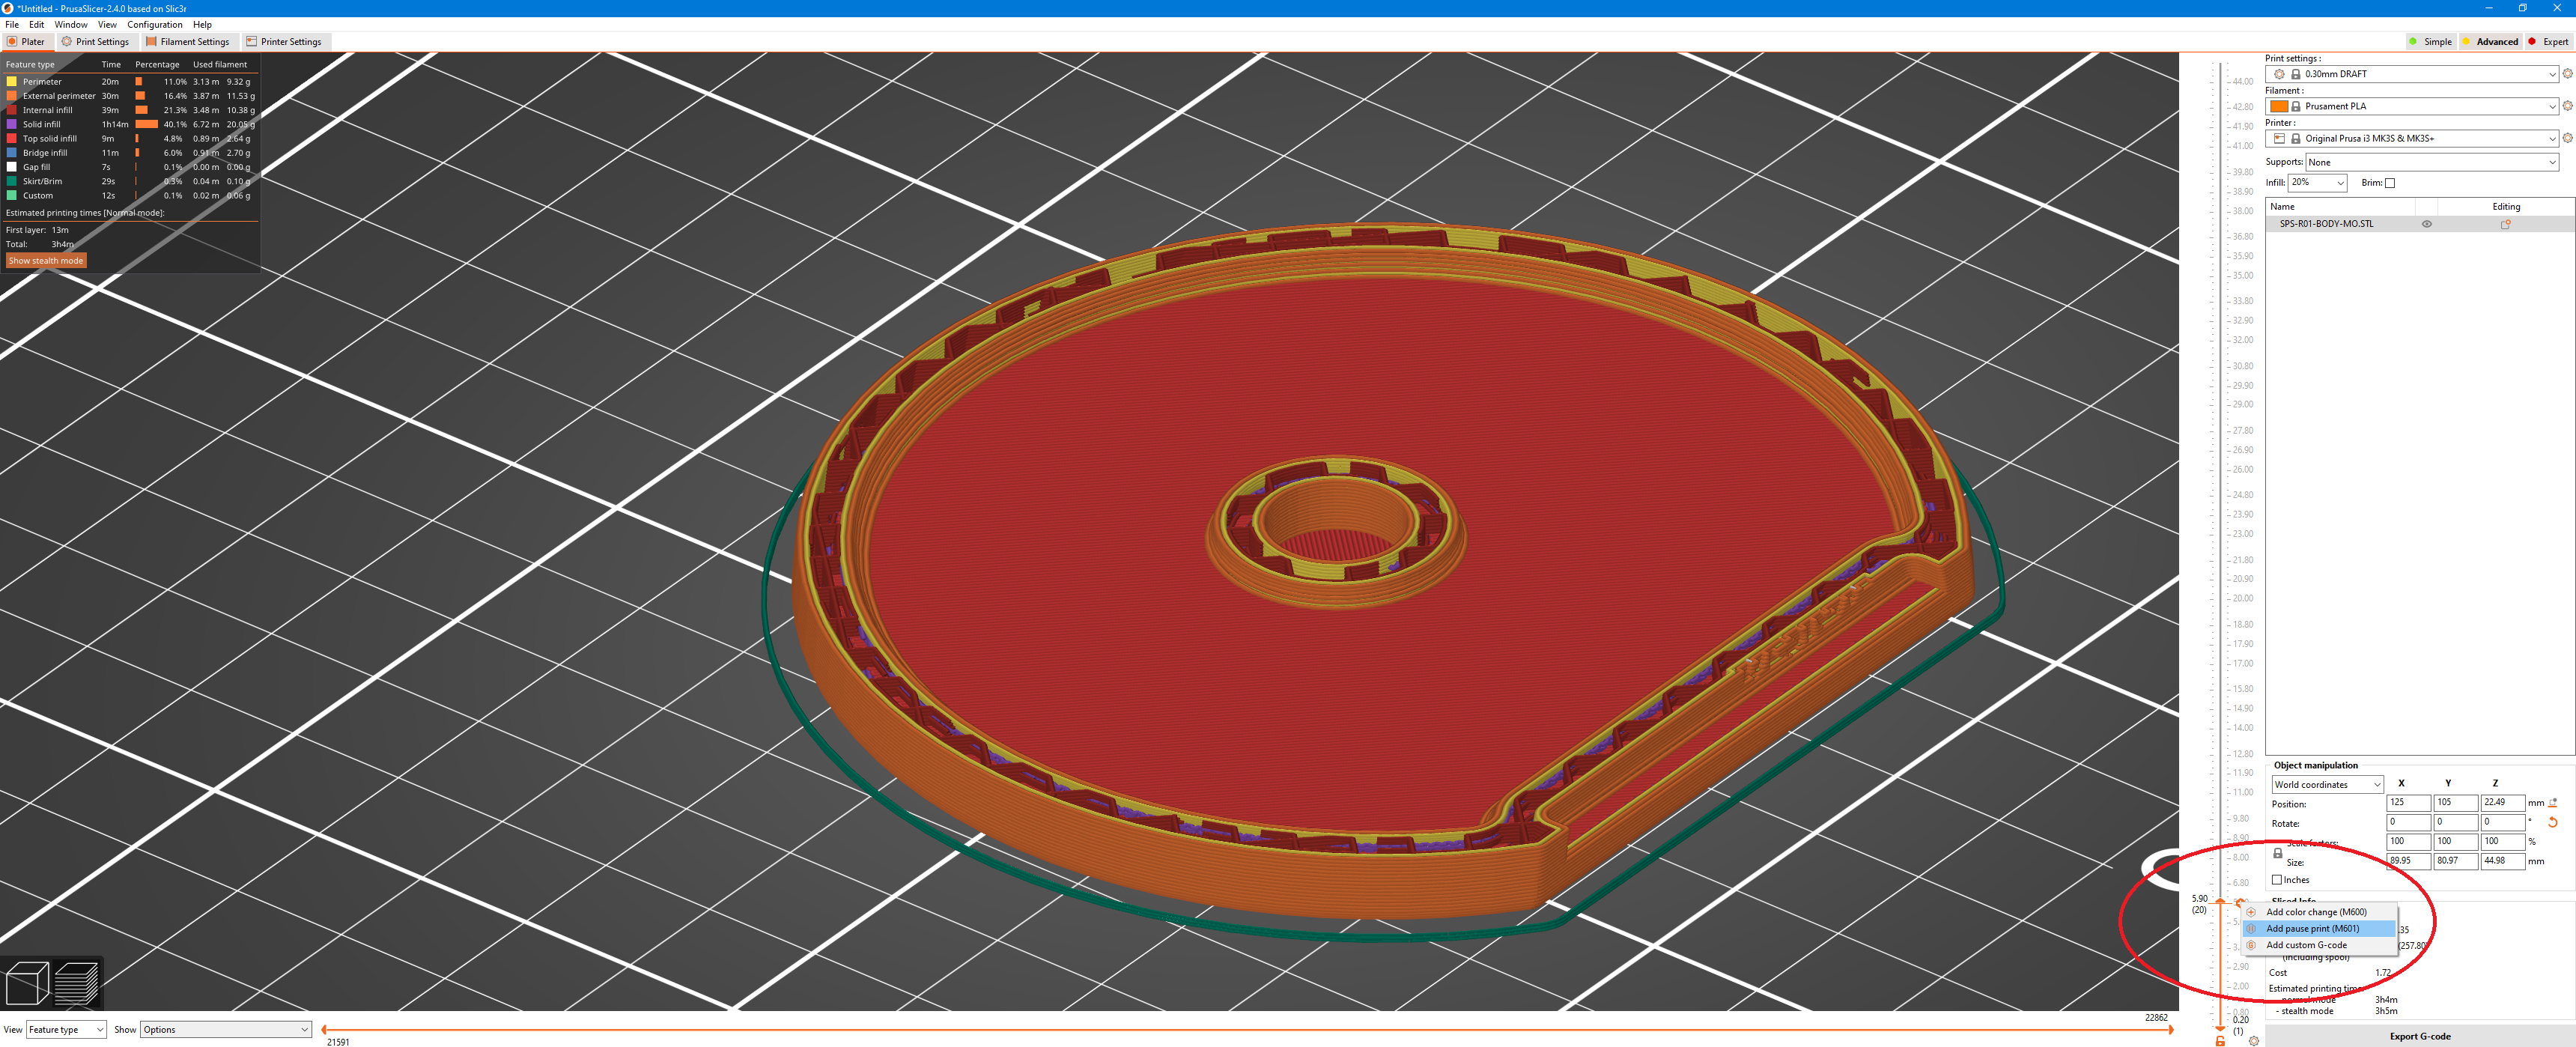Click Show stealth mode button
The height and width of the screenshot is (1047, 2576).
pos(46,261)
